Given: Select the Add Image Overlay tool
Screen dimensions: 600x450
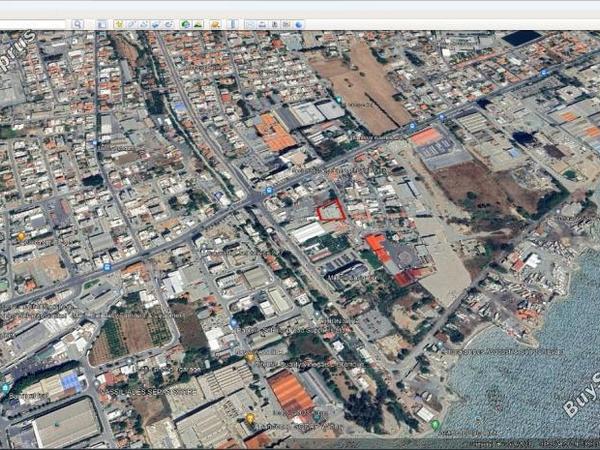Looking at the screenshot, I should point(156,24).
